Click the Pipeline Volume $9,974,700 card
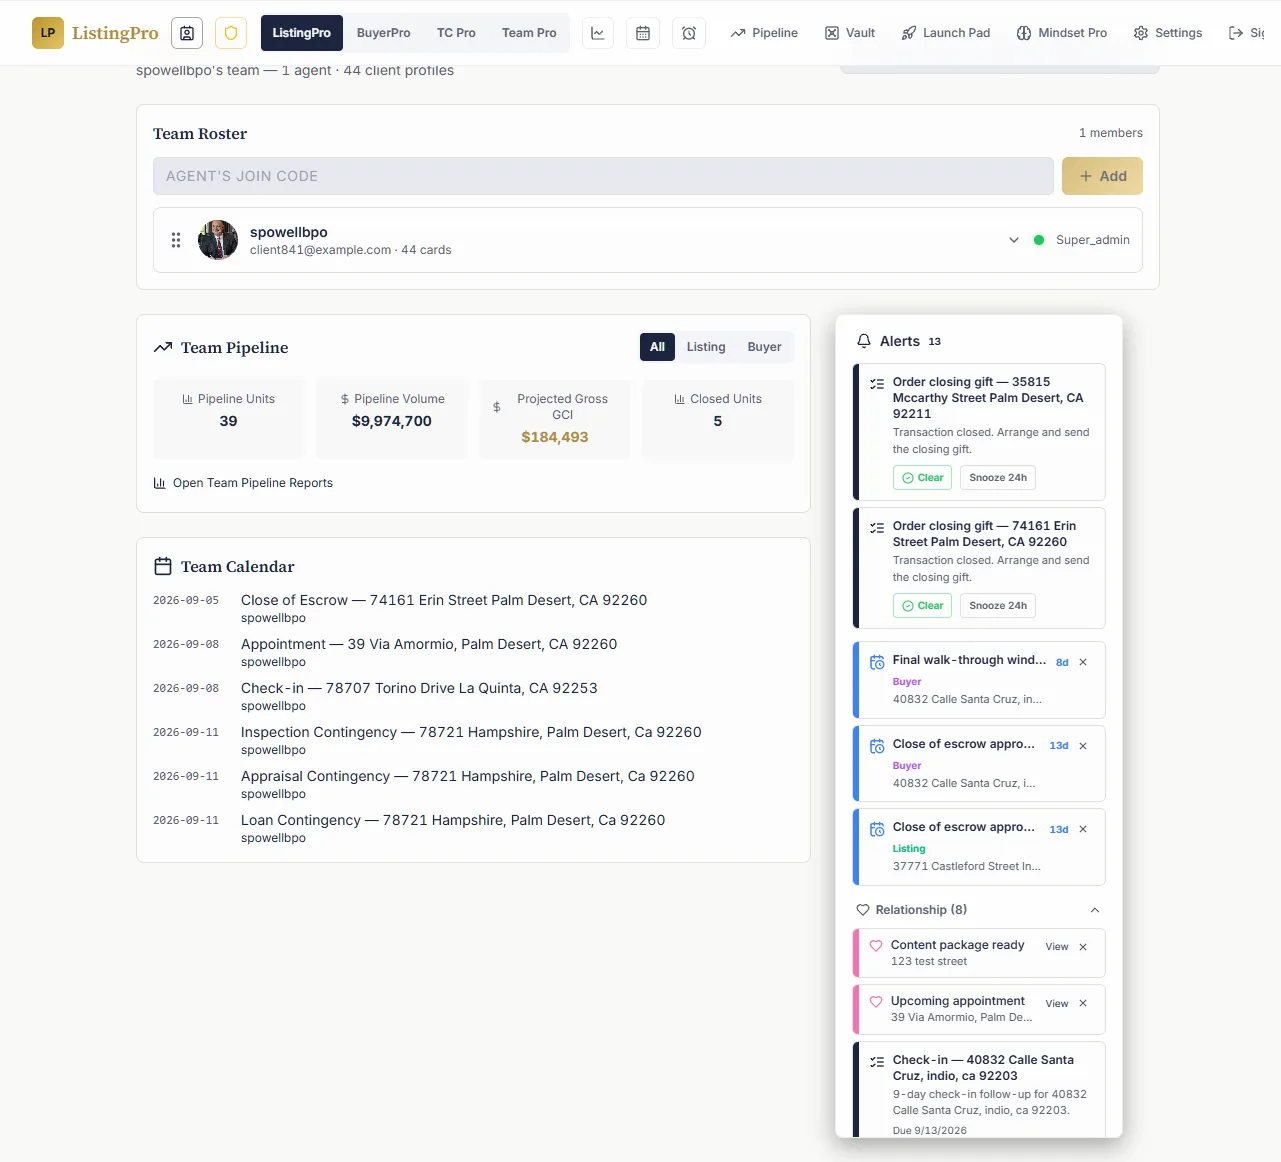This screenshot has height=1162, width=1281. 392,420
